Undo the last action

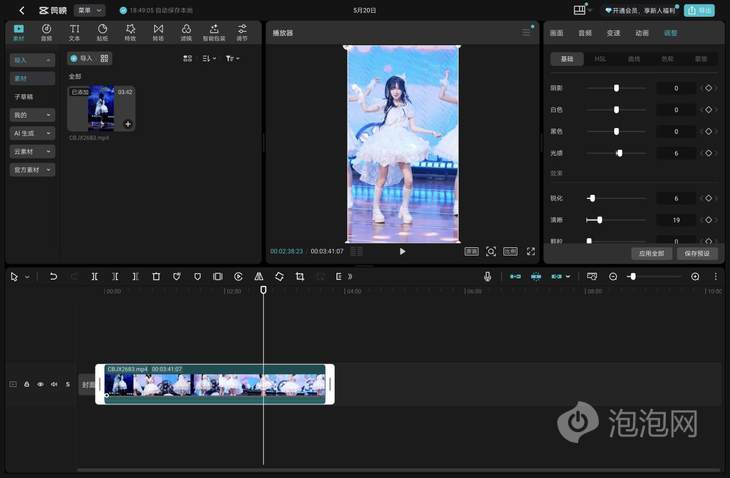(x=53, y=276)
